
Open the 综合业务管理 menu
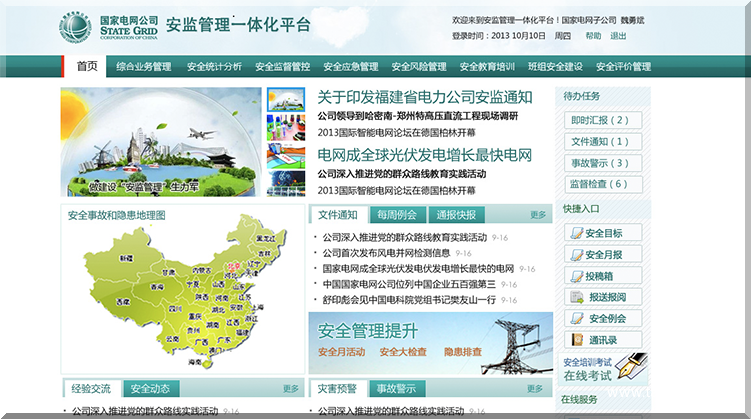[143, 67]
